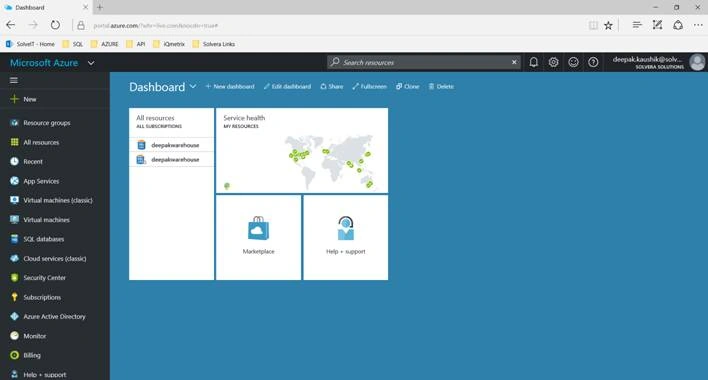This screenshot has width=708, height=380.
Task: Open the Marketplace tile
Action: tap(258, 237)
